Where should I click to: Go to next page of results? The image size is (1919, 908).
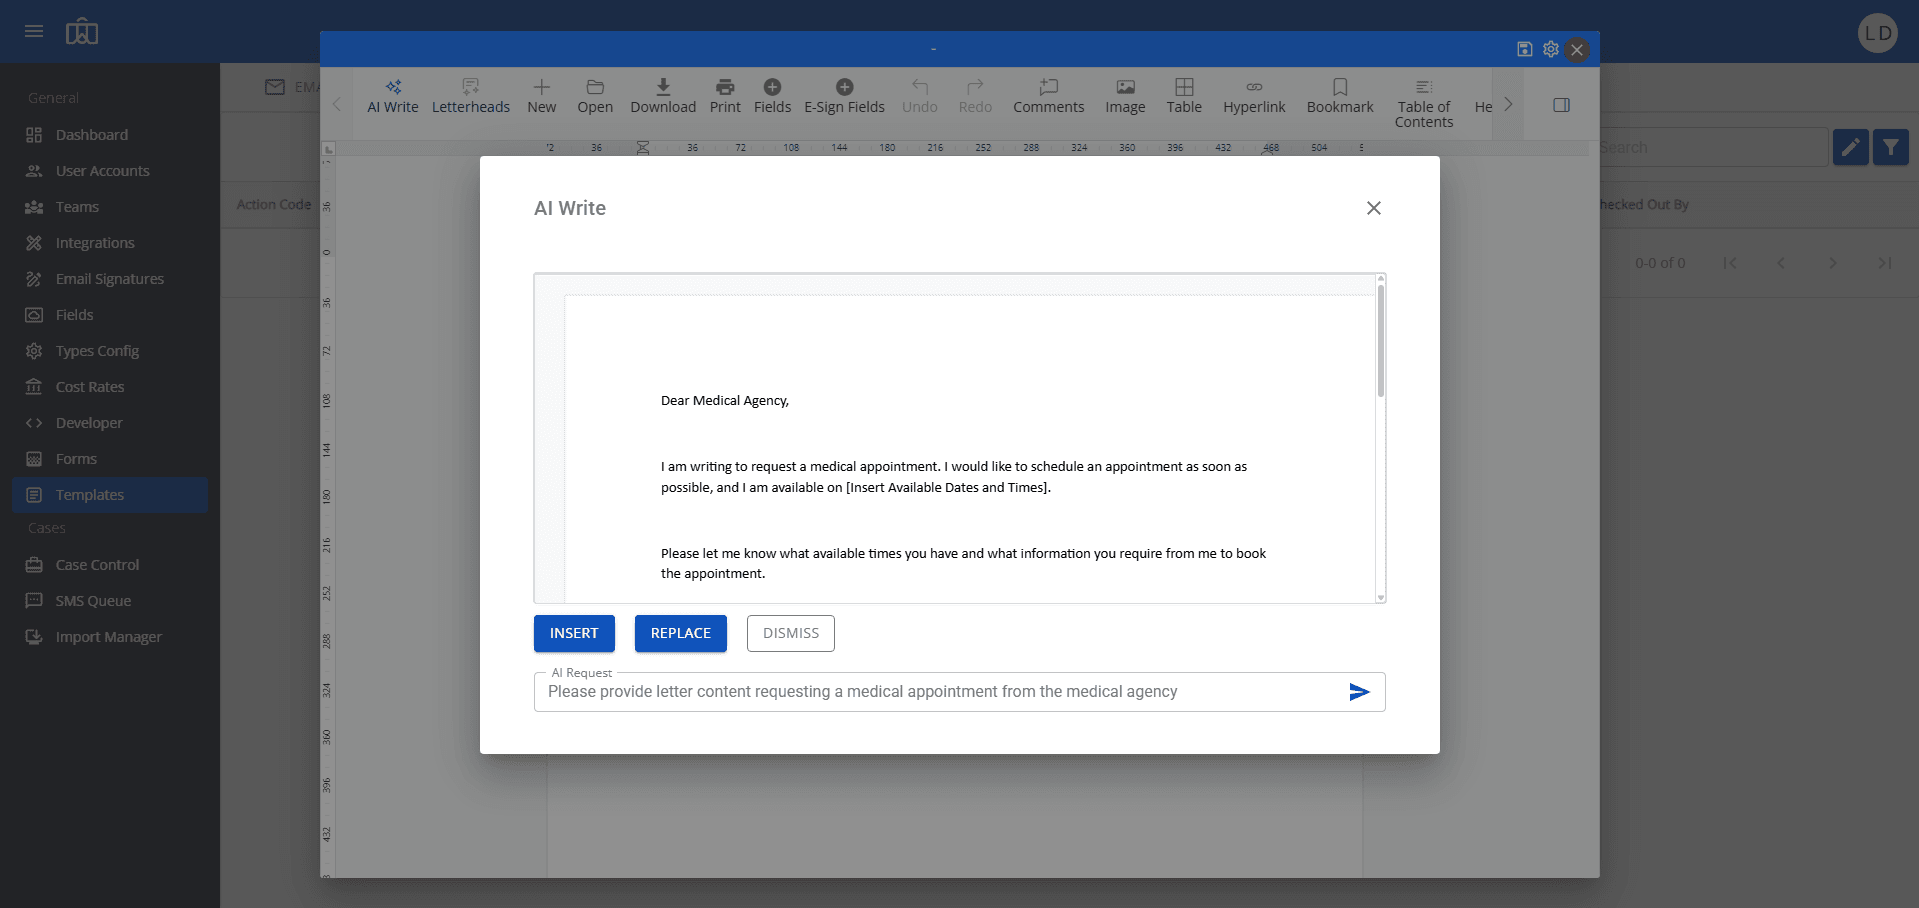click(x=1832, y=262)
